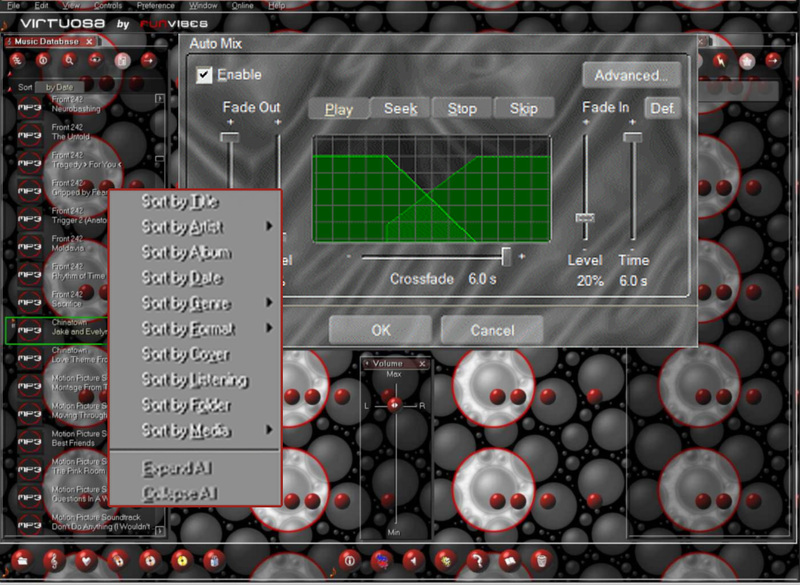800x585 pixels.
Task: Select the Play mode toggle button
Action: (338, 109)
